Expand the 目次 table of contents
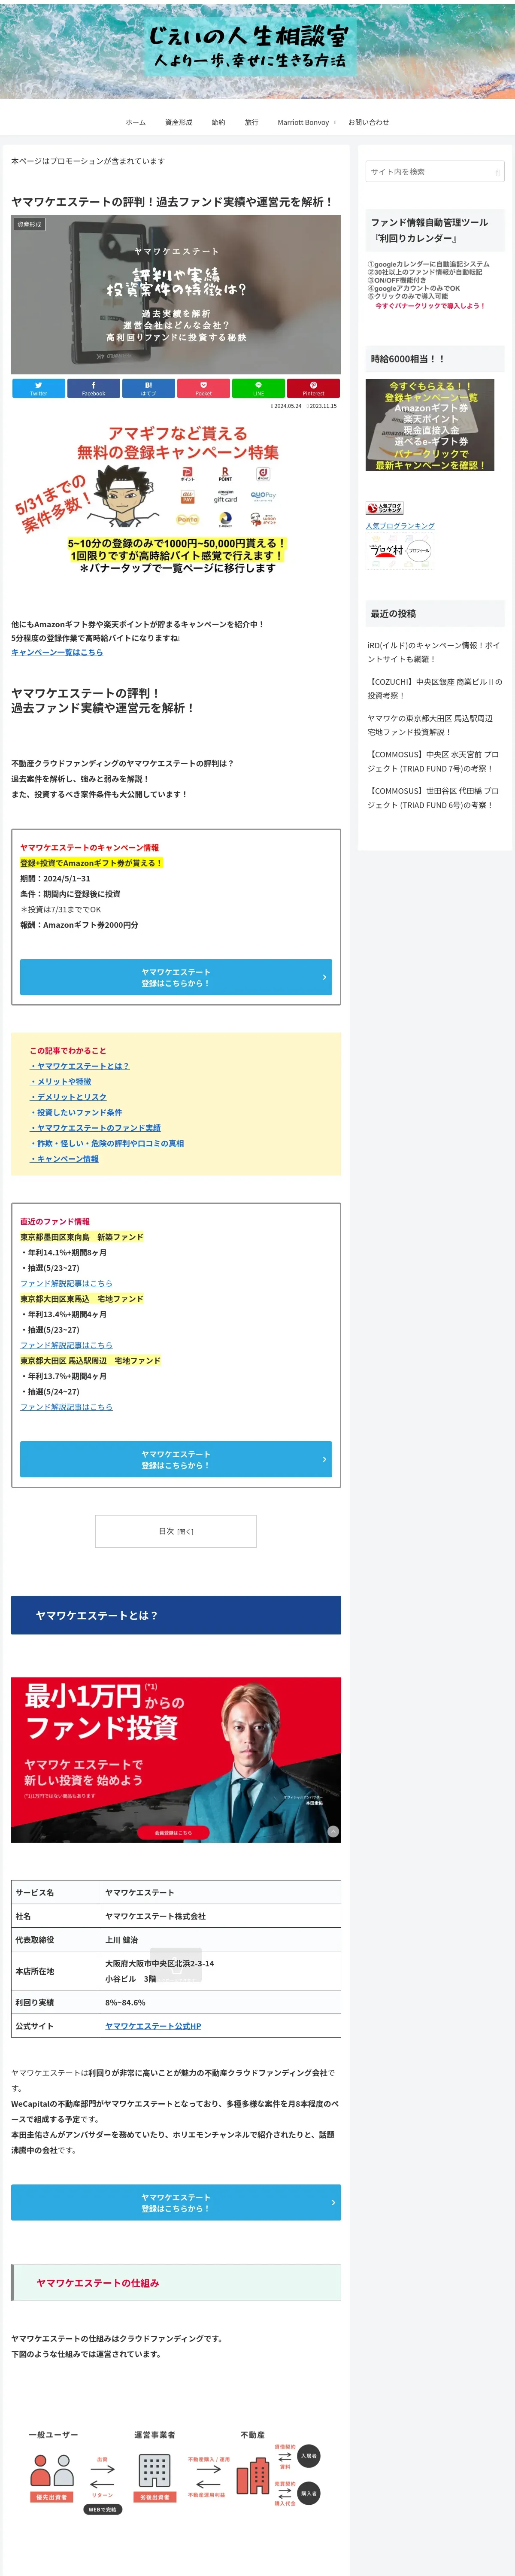The width and height of the screenshot is (515, 2576). [x=176, y=1532]
